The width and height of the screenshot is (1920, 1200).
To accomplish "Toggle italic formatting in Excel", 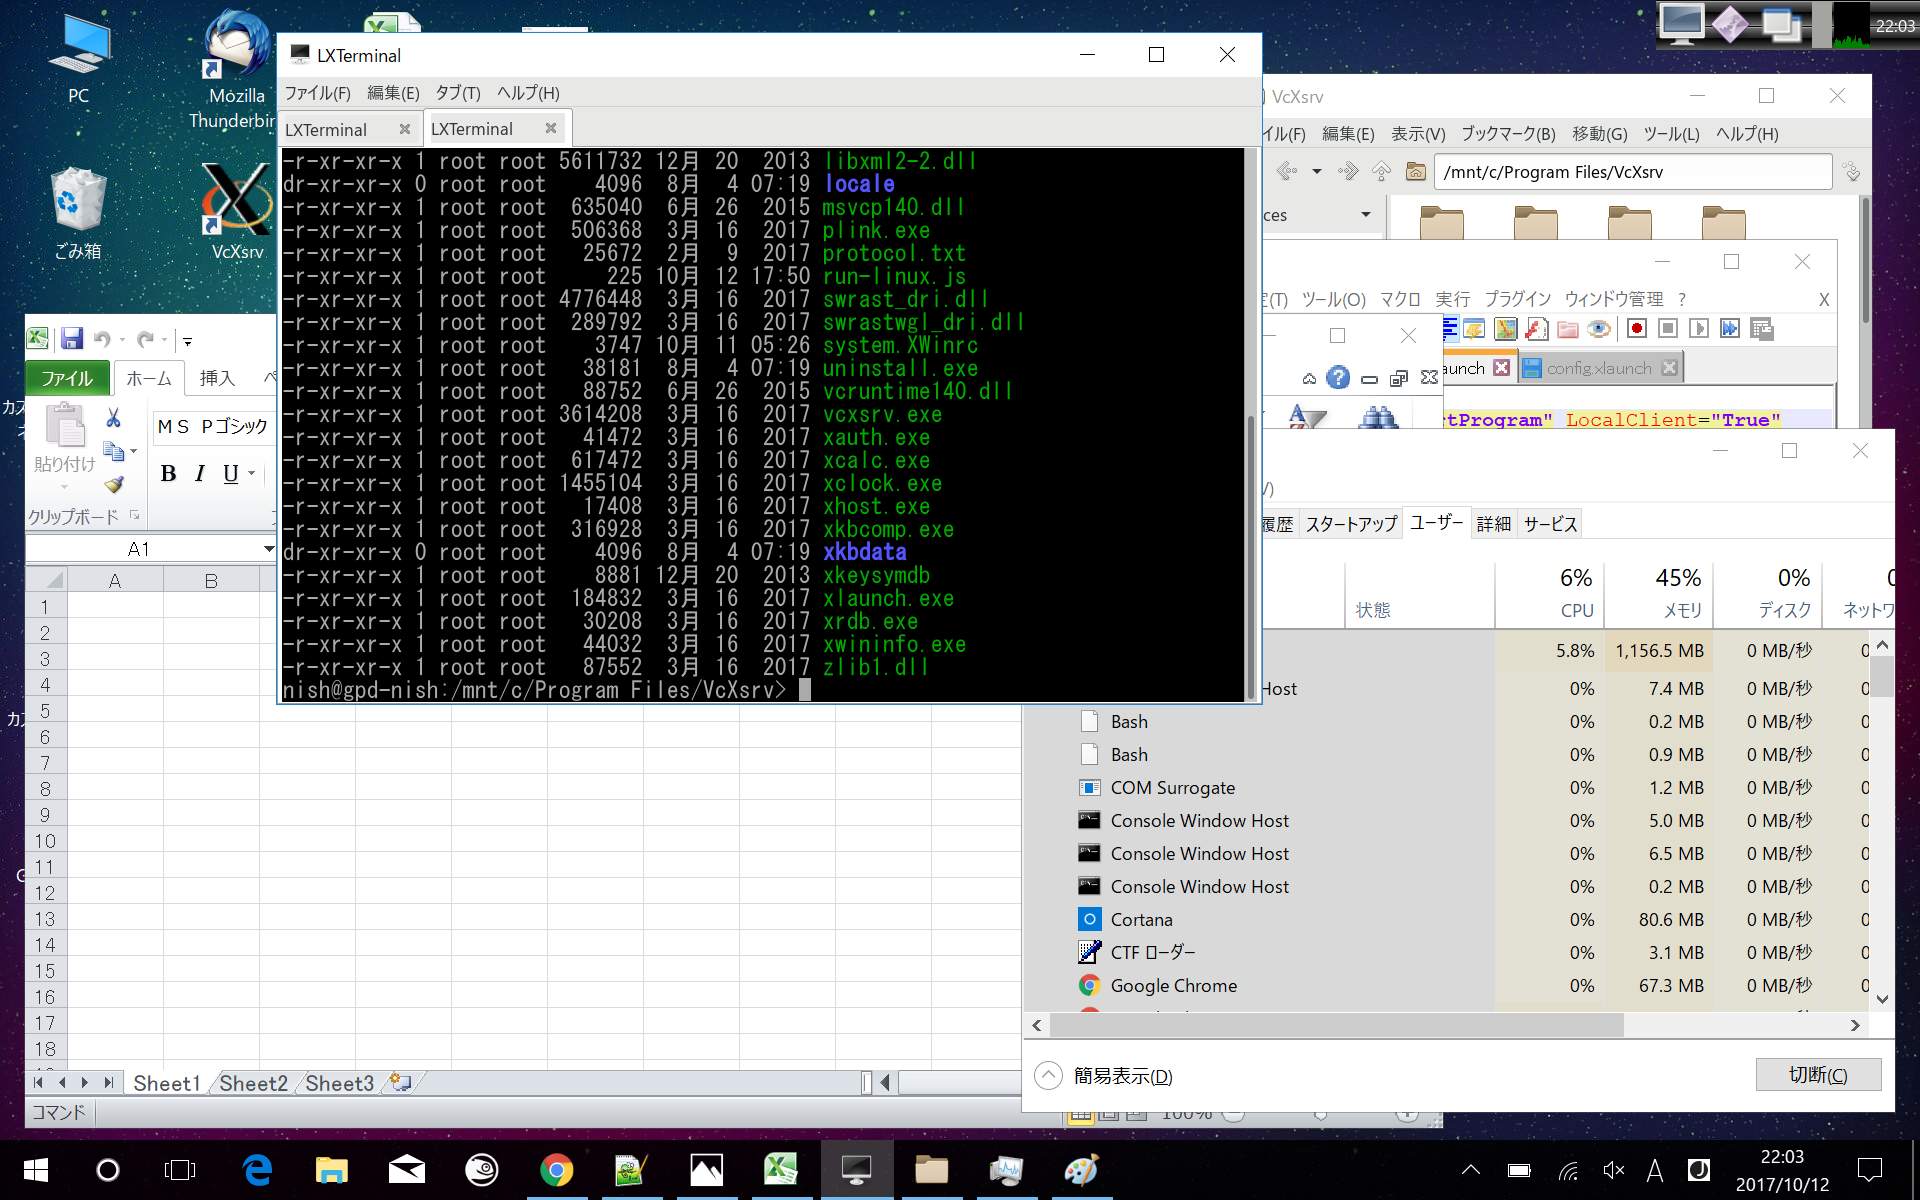I will pyautogui.click(x=200, y=473).
